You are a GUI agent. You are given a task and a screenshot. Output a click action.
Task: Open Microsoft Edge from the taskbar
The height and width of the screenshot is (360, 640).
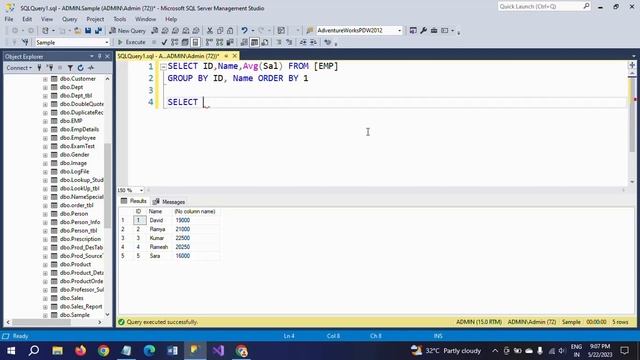click(149, 351)
